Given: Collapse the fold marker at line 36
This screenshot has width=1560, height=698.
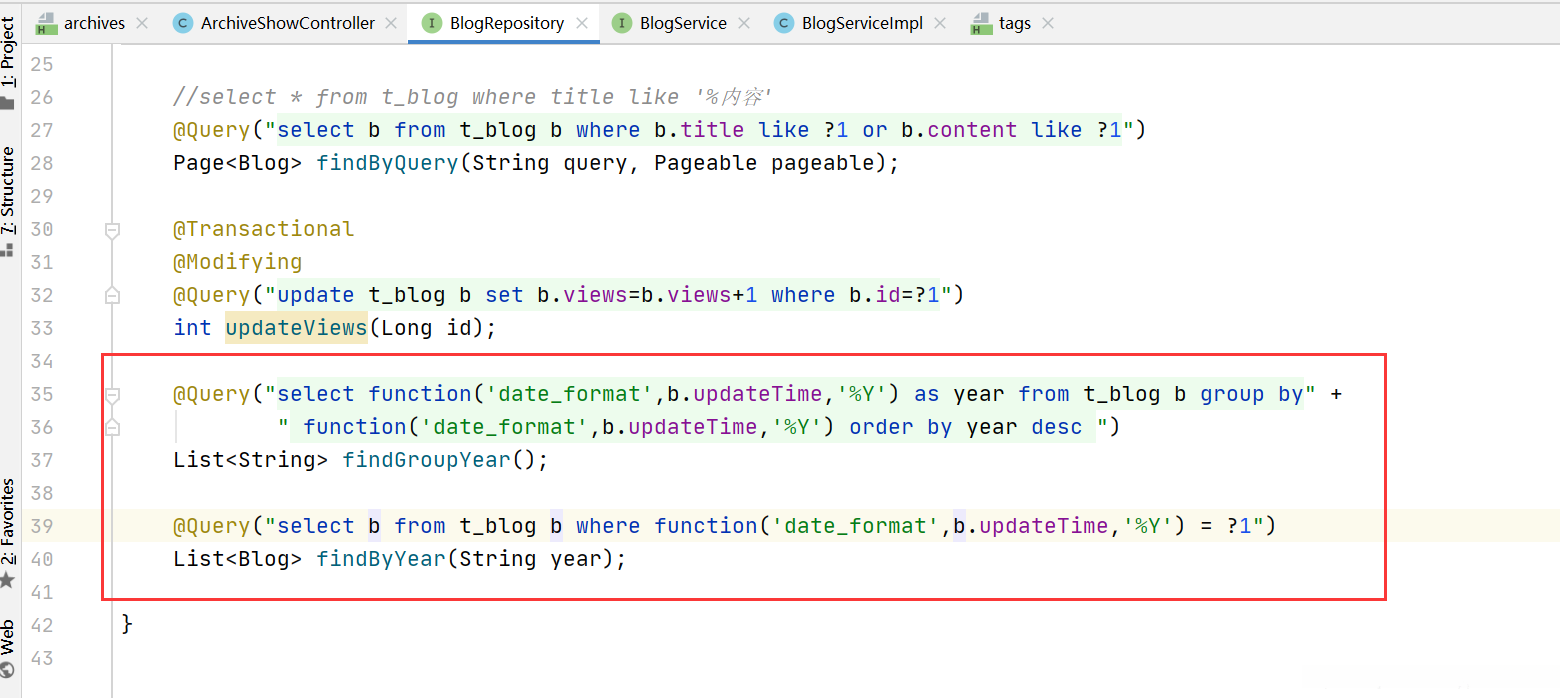Looking at the screenshot, I should click(x=112, y=426).
